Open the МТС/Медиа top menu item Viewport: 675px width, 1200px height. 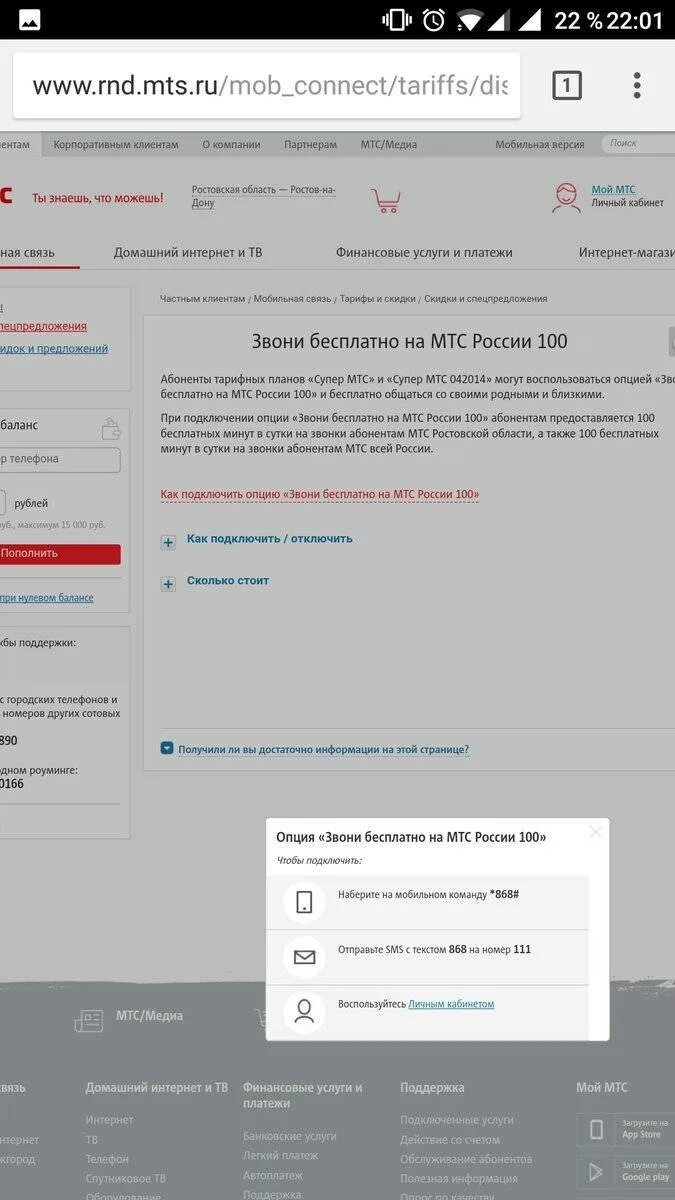coord(389,144)
